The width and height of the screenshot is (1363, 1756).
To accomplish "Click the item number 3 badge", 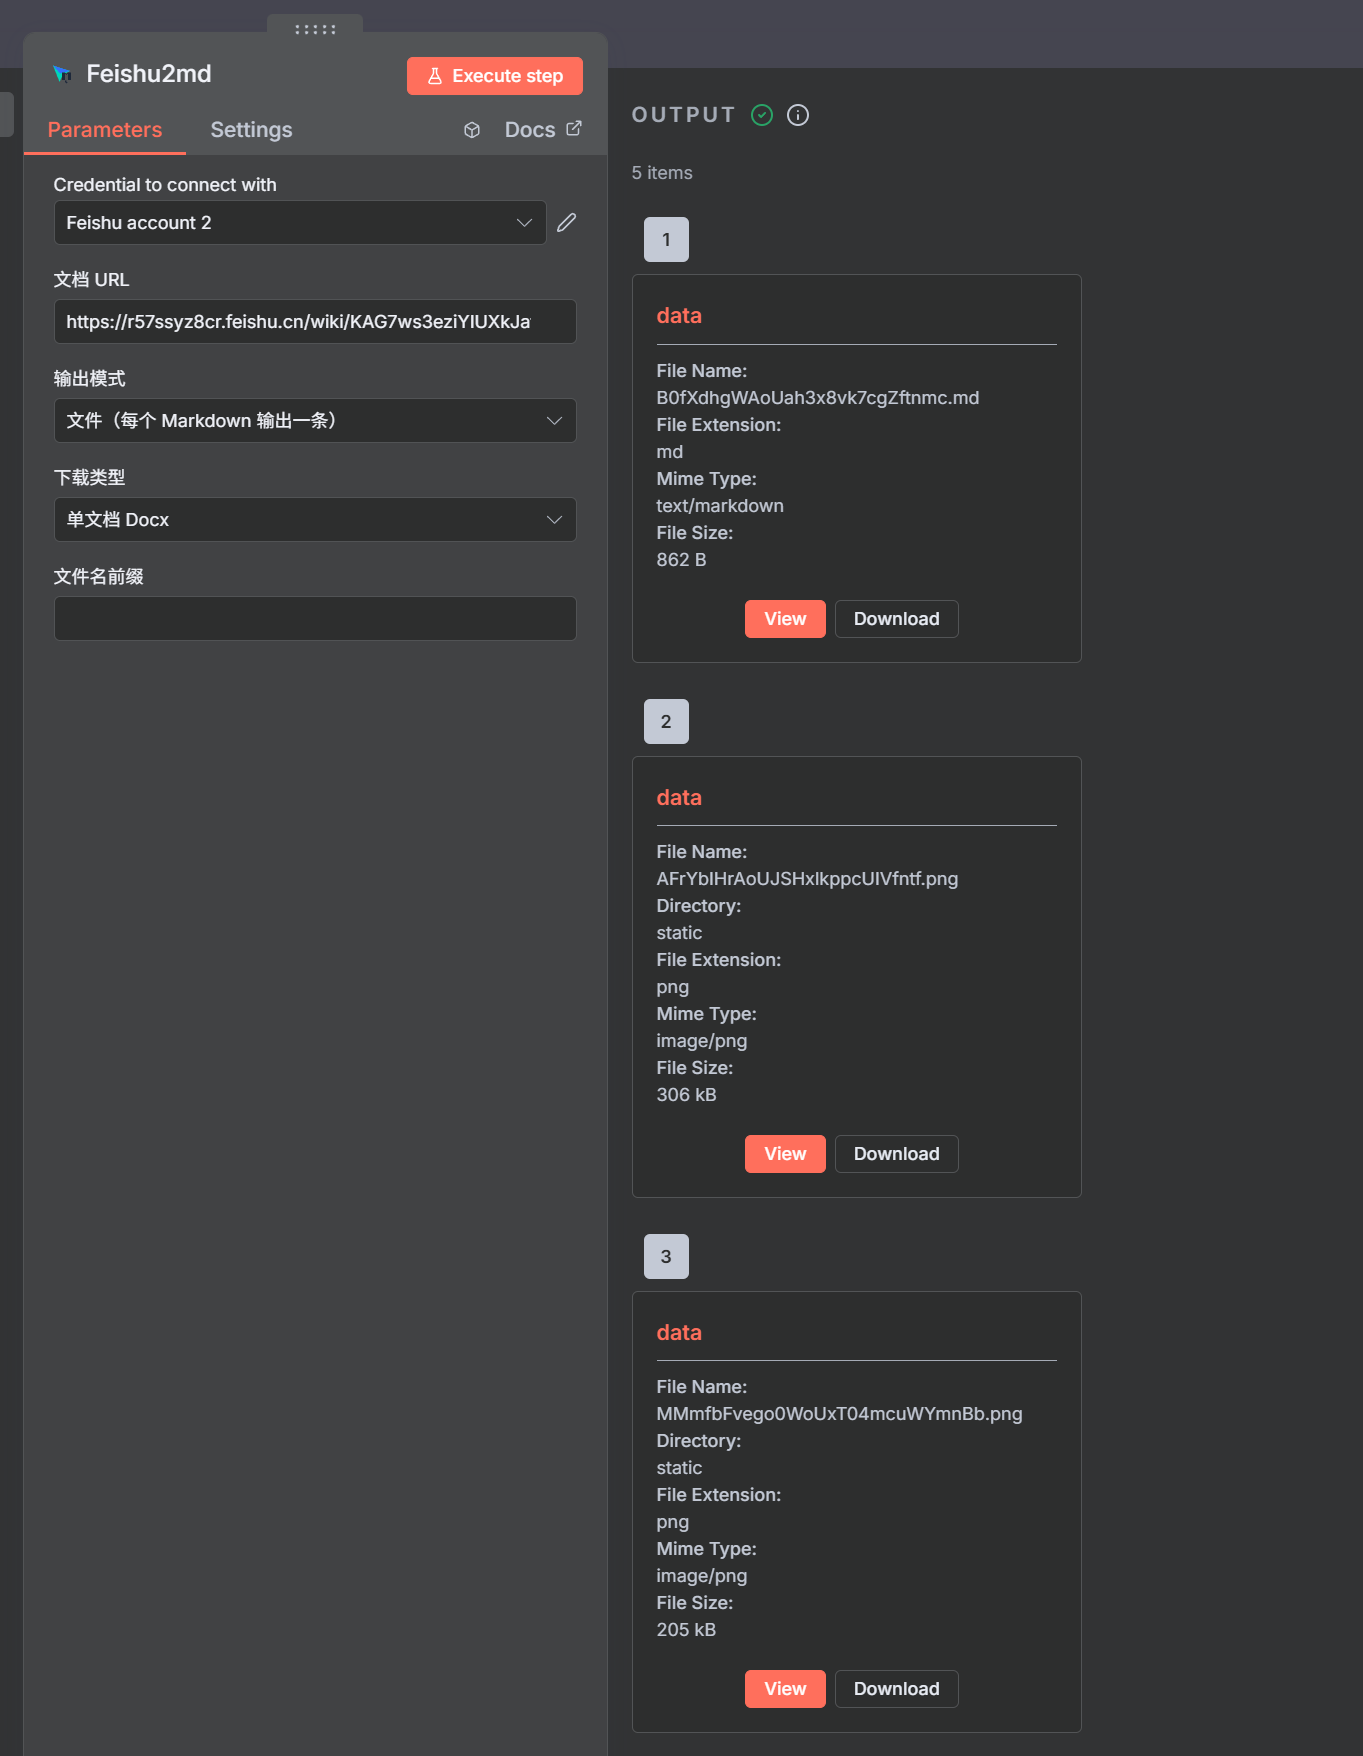I will 666,1257.
